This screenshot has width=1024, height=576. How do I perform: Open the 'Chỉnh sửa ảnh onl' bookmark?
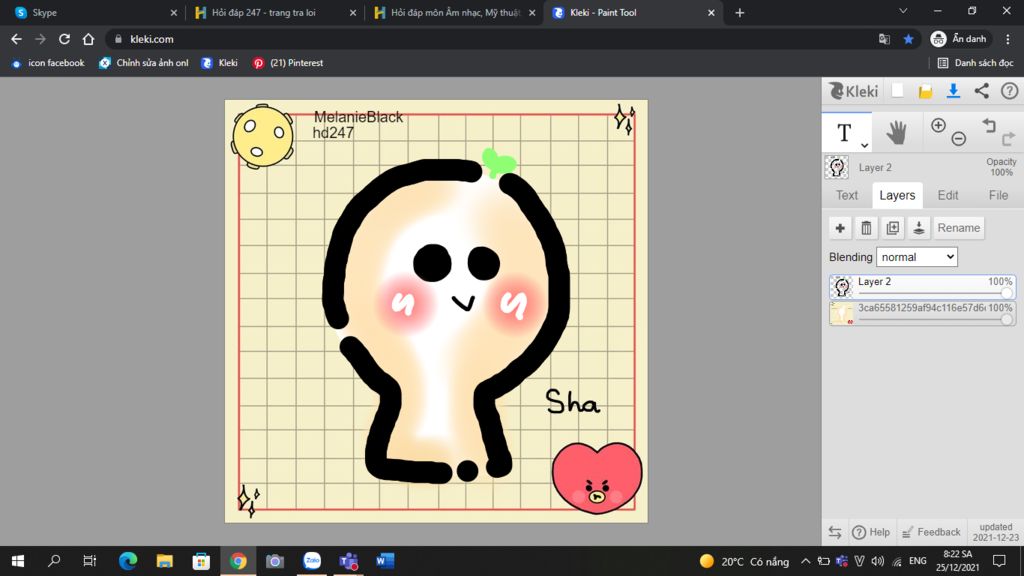click(x=144, y=63)
